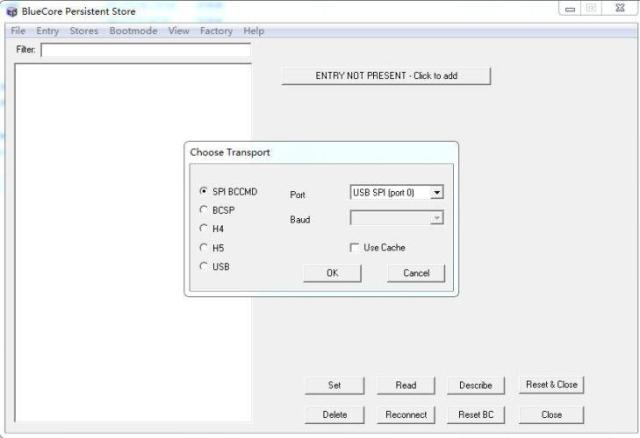Click the Reset & Close button
Screen dimensions: 640x438
[x=551, y=385]
